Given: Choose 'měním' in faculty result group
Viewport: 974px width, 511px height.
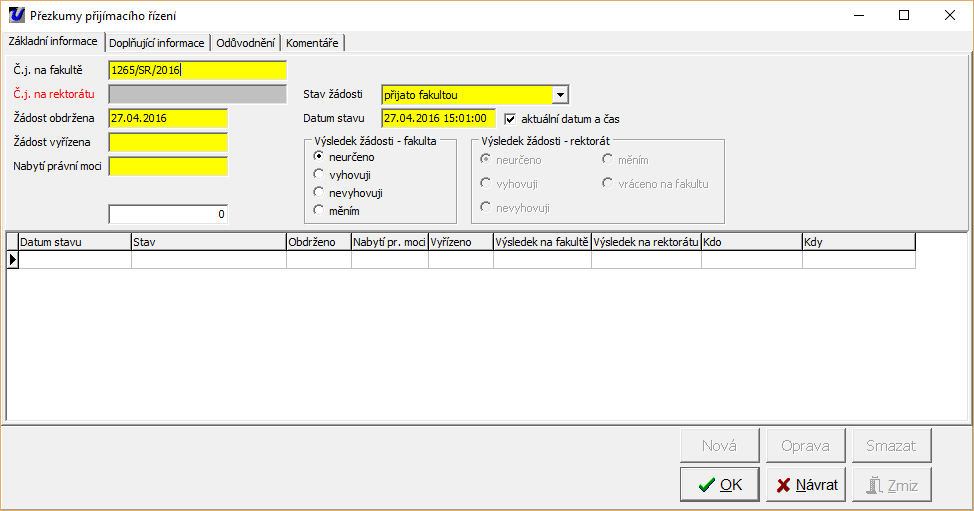Looking at the screenshot, I should 319,211.
